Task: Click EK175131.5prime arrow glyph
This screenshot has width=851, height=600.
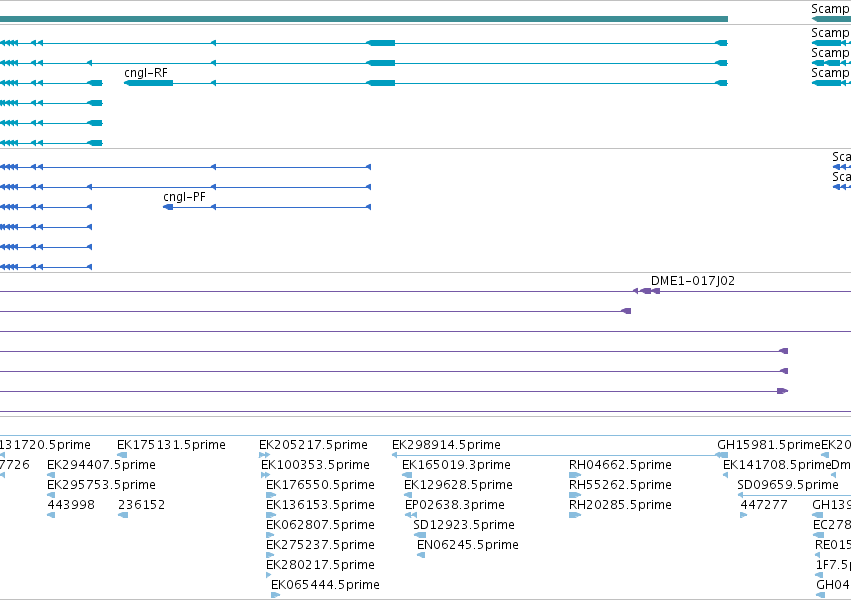Action: 122,455
